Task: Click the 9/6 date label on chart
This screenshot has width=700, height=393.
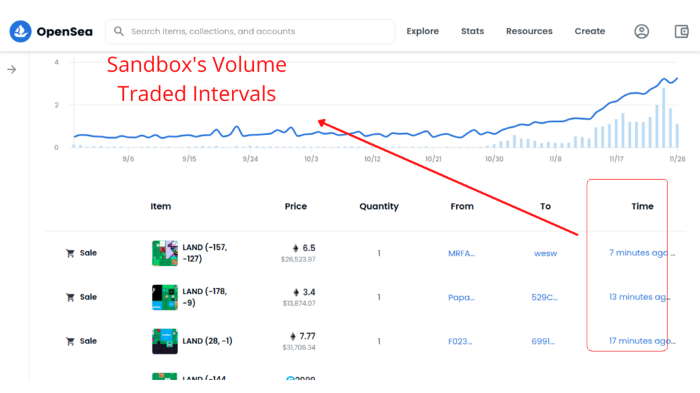Action: coord(128,159)
